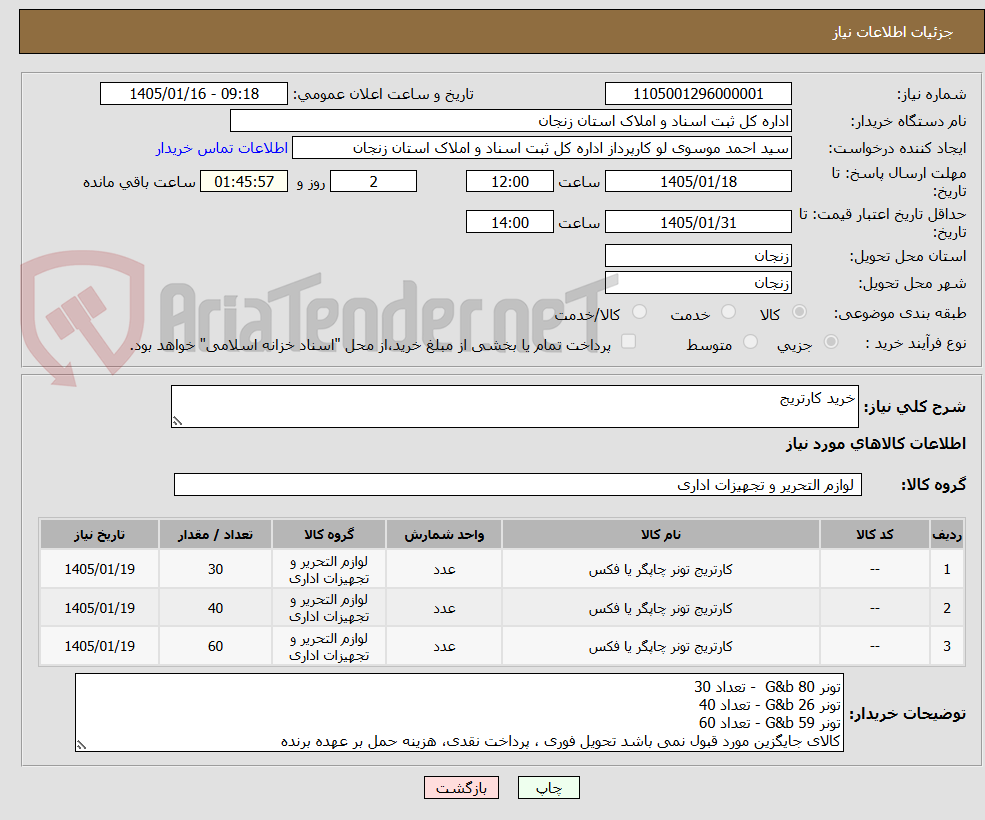Click the buyer organization name field

click(511, 121)
